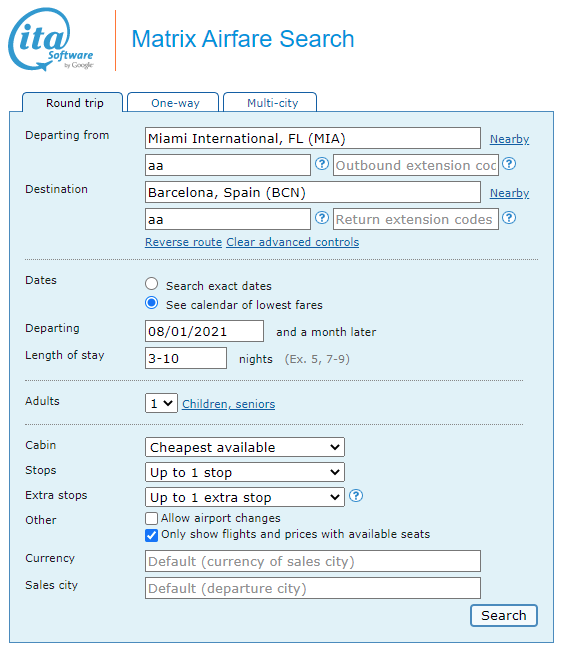Open the Stops dropdown

[x=245, y=472]
